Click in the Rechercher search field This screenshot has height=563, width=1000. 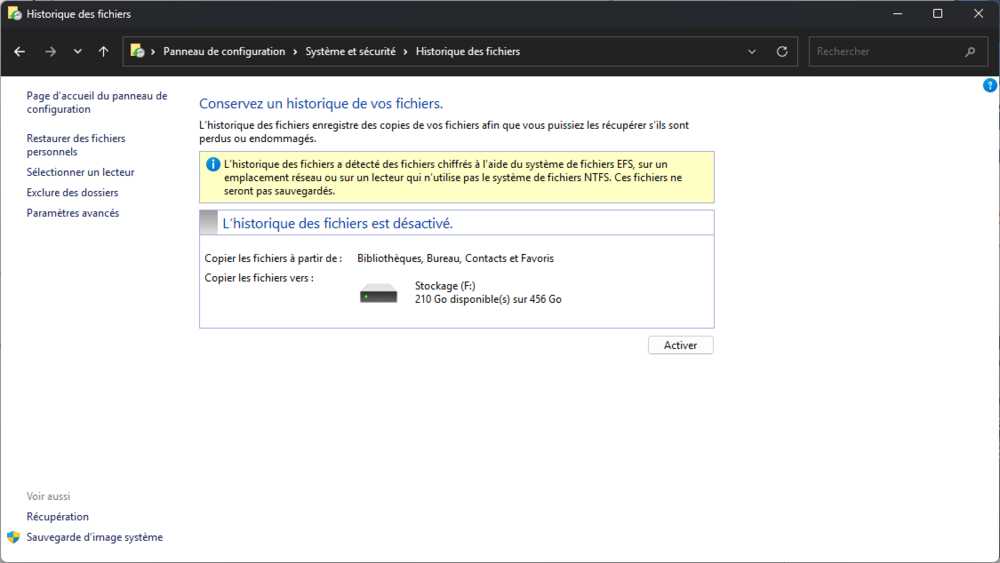[x=885, y=52]
